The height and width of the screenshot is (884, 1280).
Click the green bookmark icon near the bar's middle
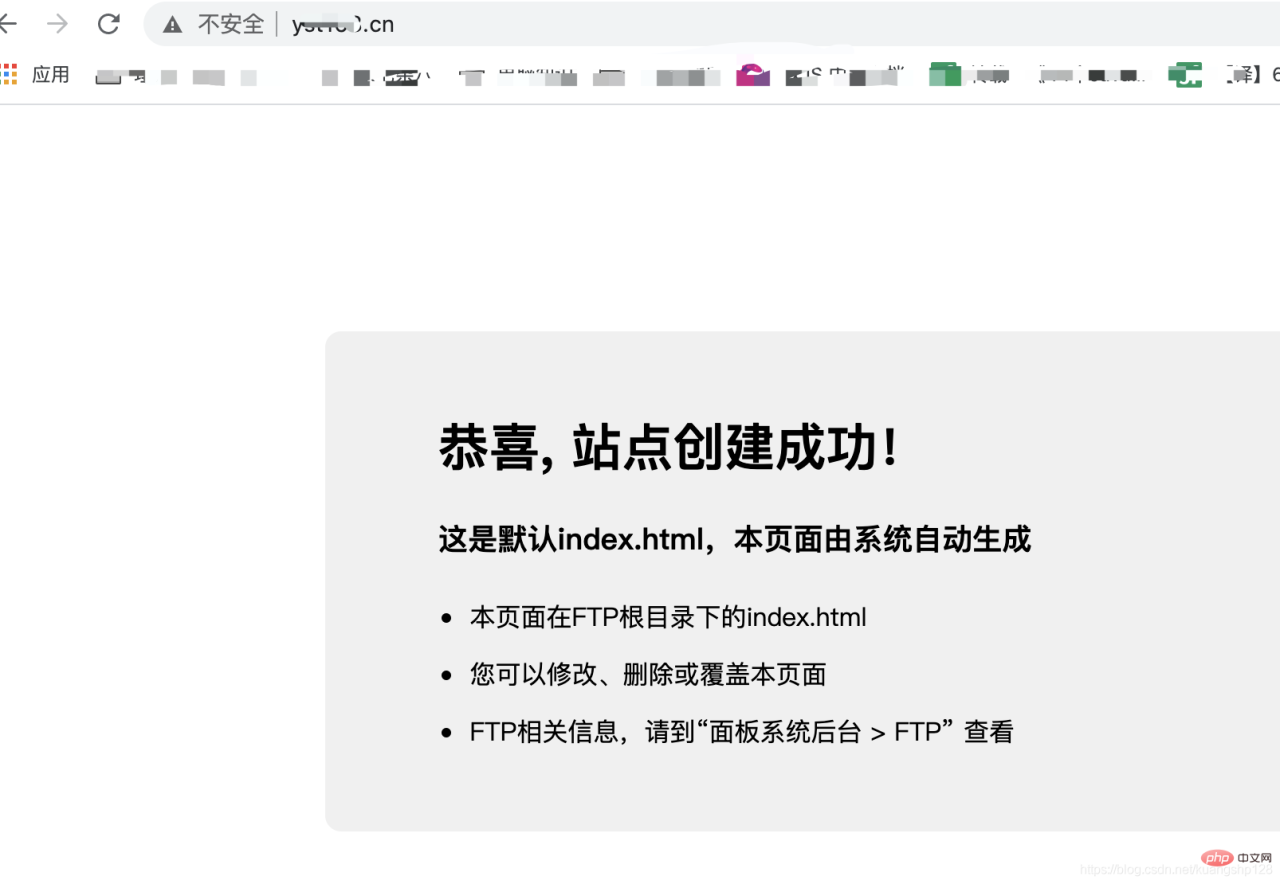coord(944,73)
